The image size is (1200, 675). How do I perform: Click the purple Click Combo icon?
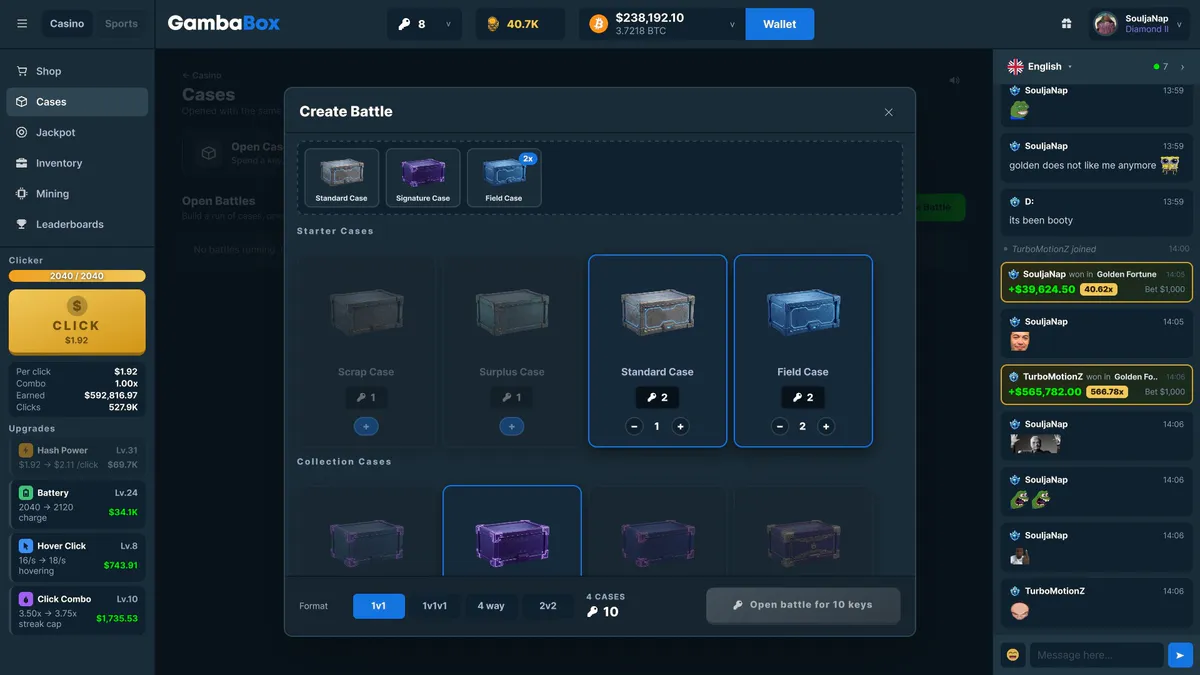[26, 599]
